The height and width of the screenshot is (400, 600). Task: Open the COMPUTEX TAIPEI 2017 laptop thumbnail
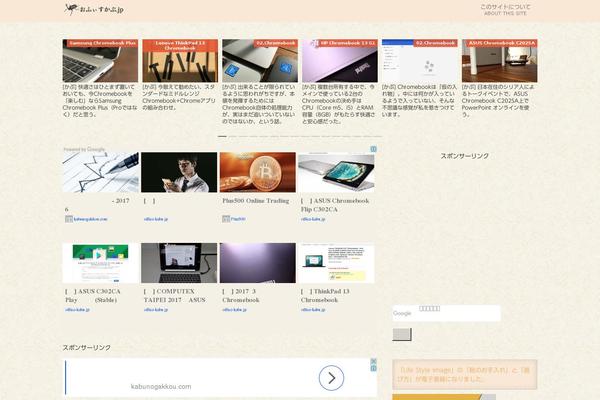click(179, 263)
